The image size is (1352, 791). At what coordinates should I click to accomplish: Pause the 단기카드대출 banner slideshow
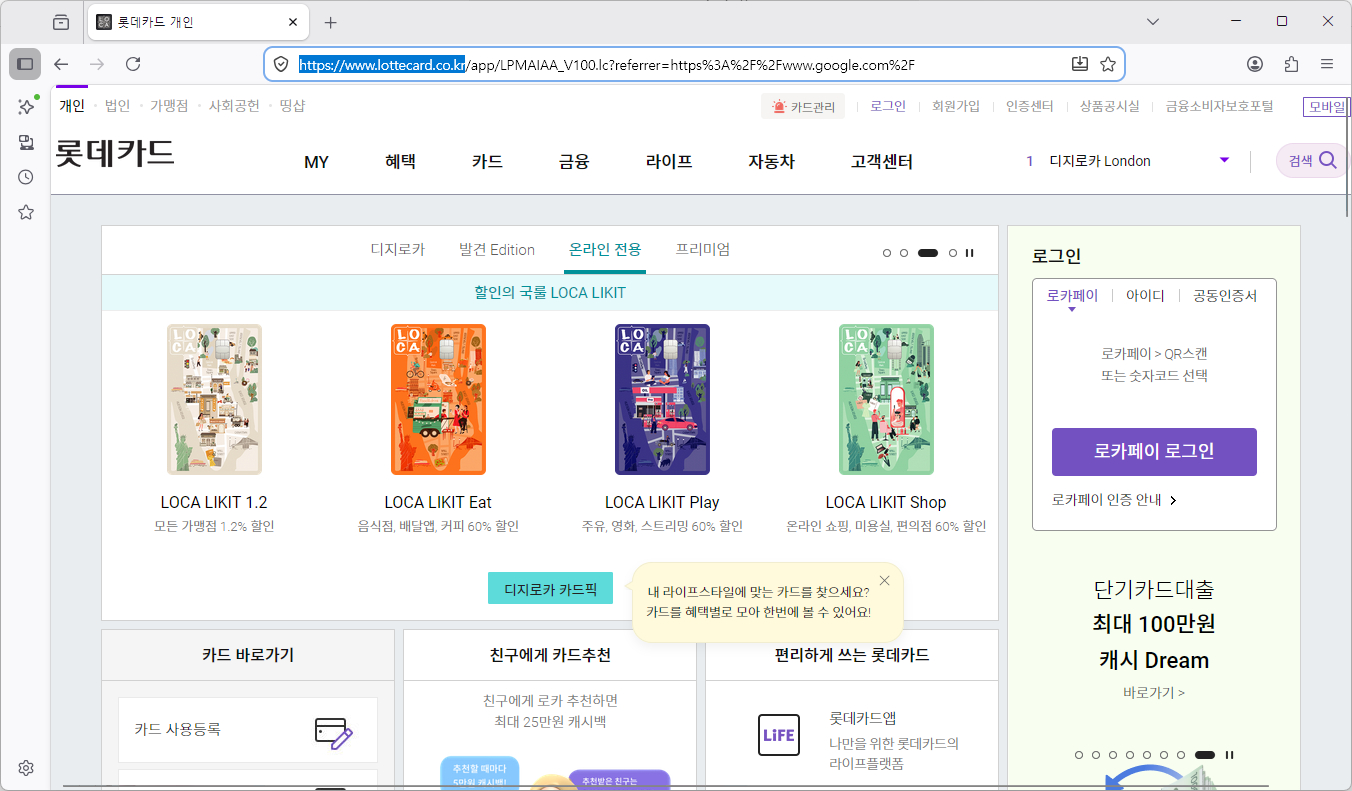click(x=1230, y=755)
